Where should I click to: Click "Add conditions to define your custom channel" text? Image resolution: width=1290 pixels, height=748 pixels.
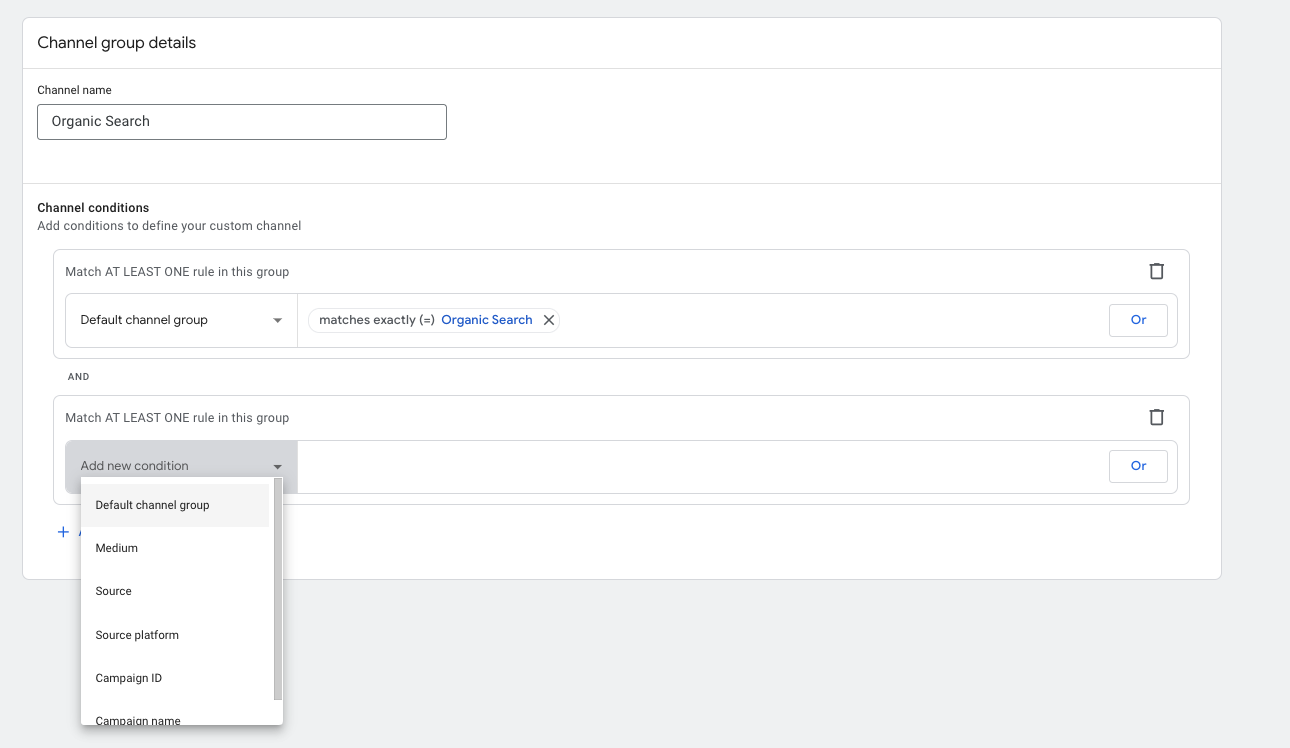tap(169, 226)
